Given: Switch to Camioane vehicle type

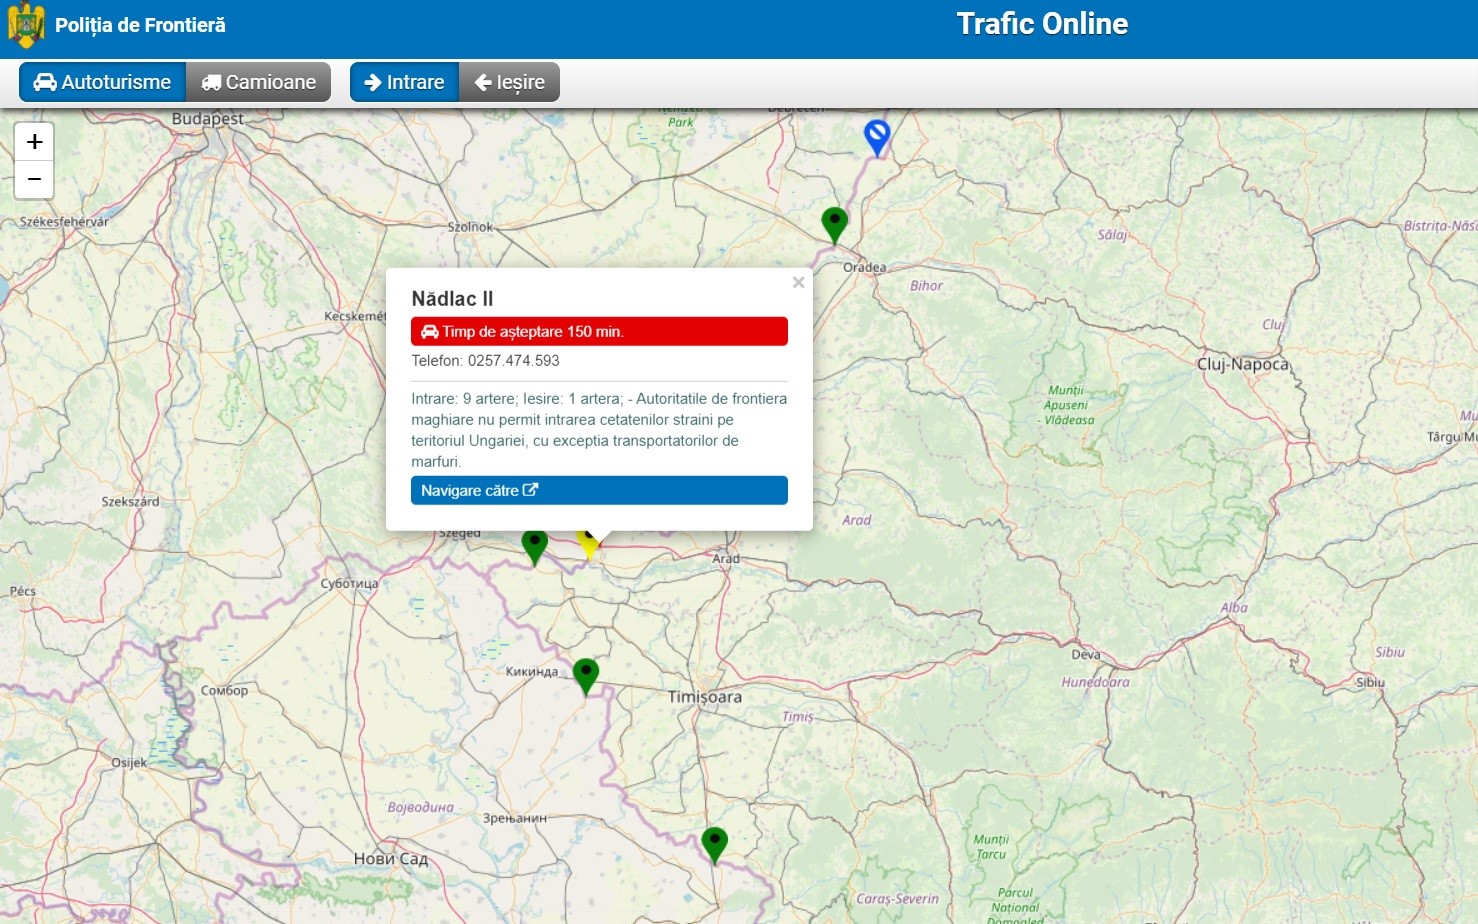Looking at the screenshot, I should (x=258, y=82).
